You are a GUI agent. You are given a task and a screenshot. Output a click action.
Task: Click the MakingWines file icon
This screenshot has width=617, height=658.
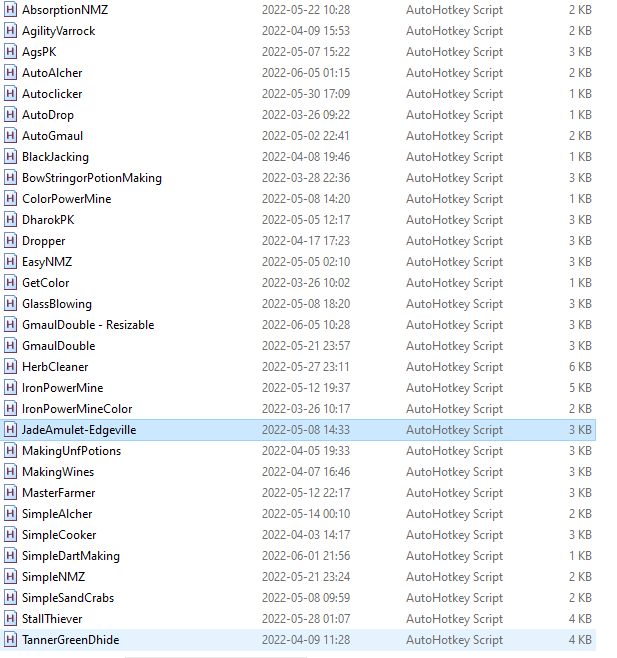click(x=10, y=471)
